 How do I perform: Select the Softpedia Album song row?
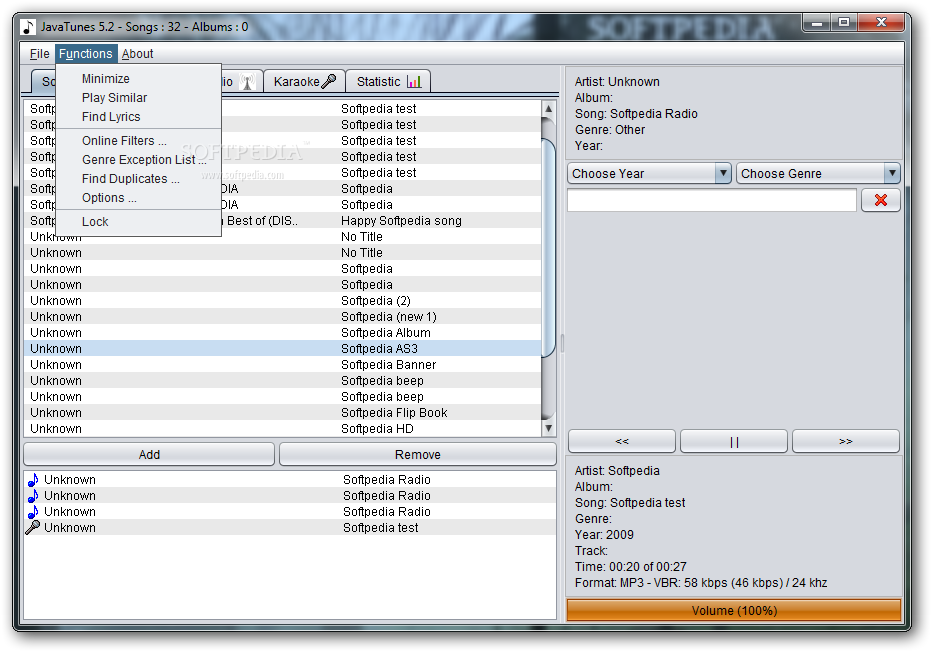[x=283, y=333]
